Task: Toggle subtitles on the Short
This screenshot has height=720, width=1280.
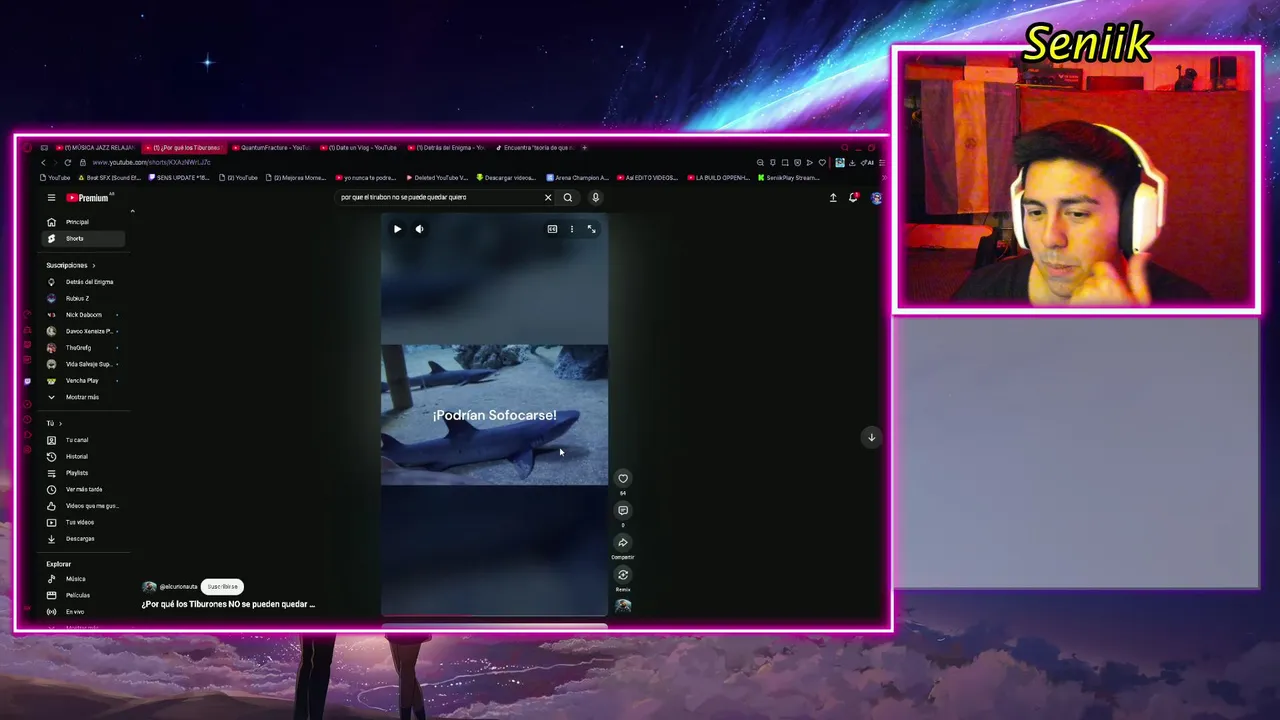Action: 552,229
